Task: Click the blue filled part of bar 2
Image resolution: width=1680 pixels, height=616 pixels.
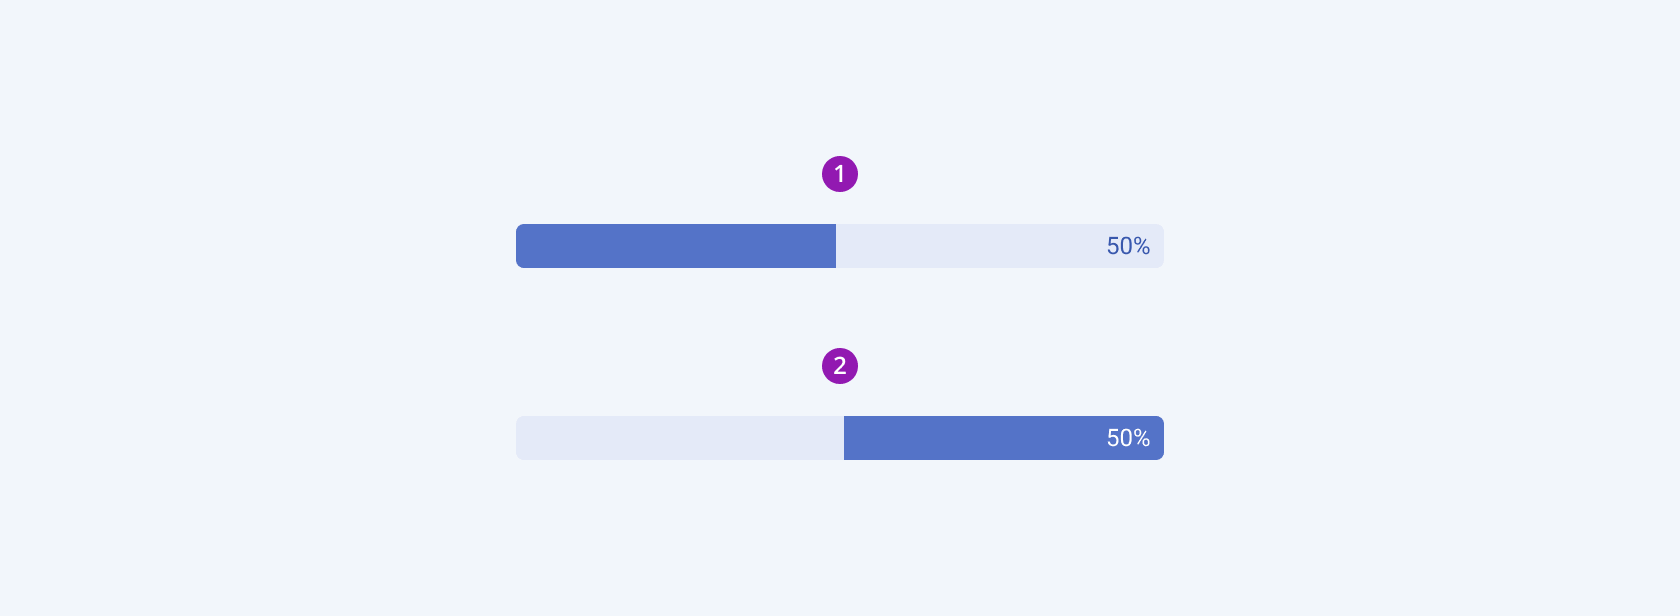Action: tap(1004, 438)
